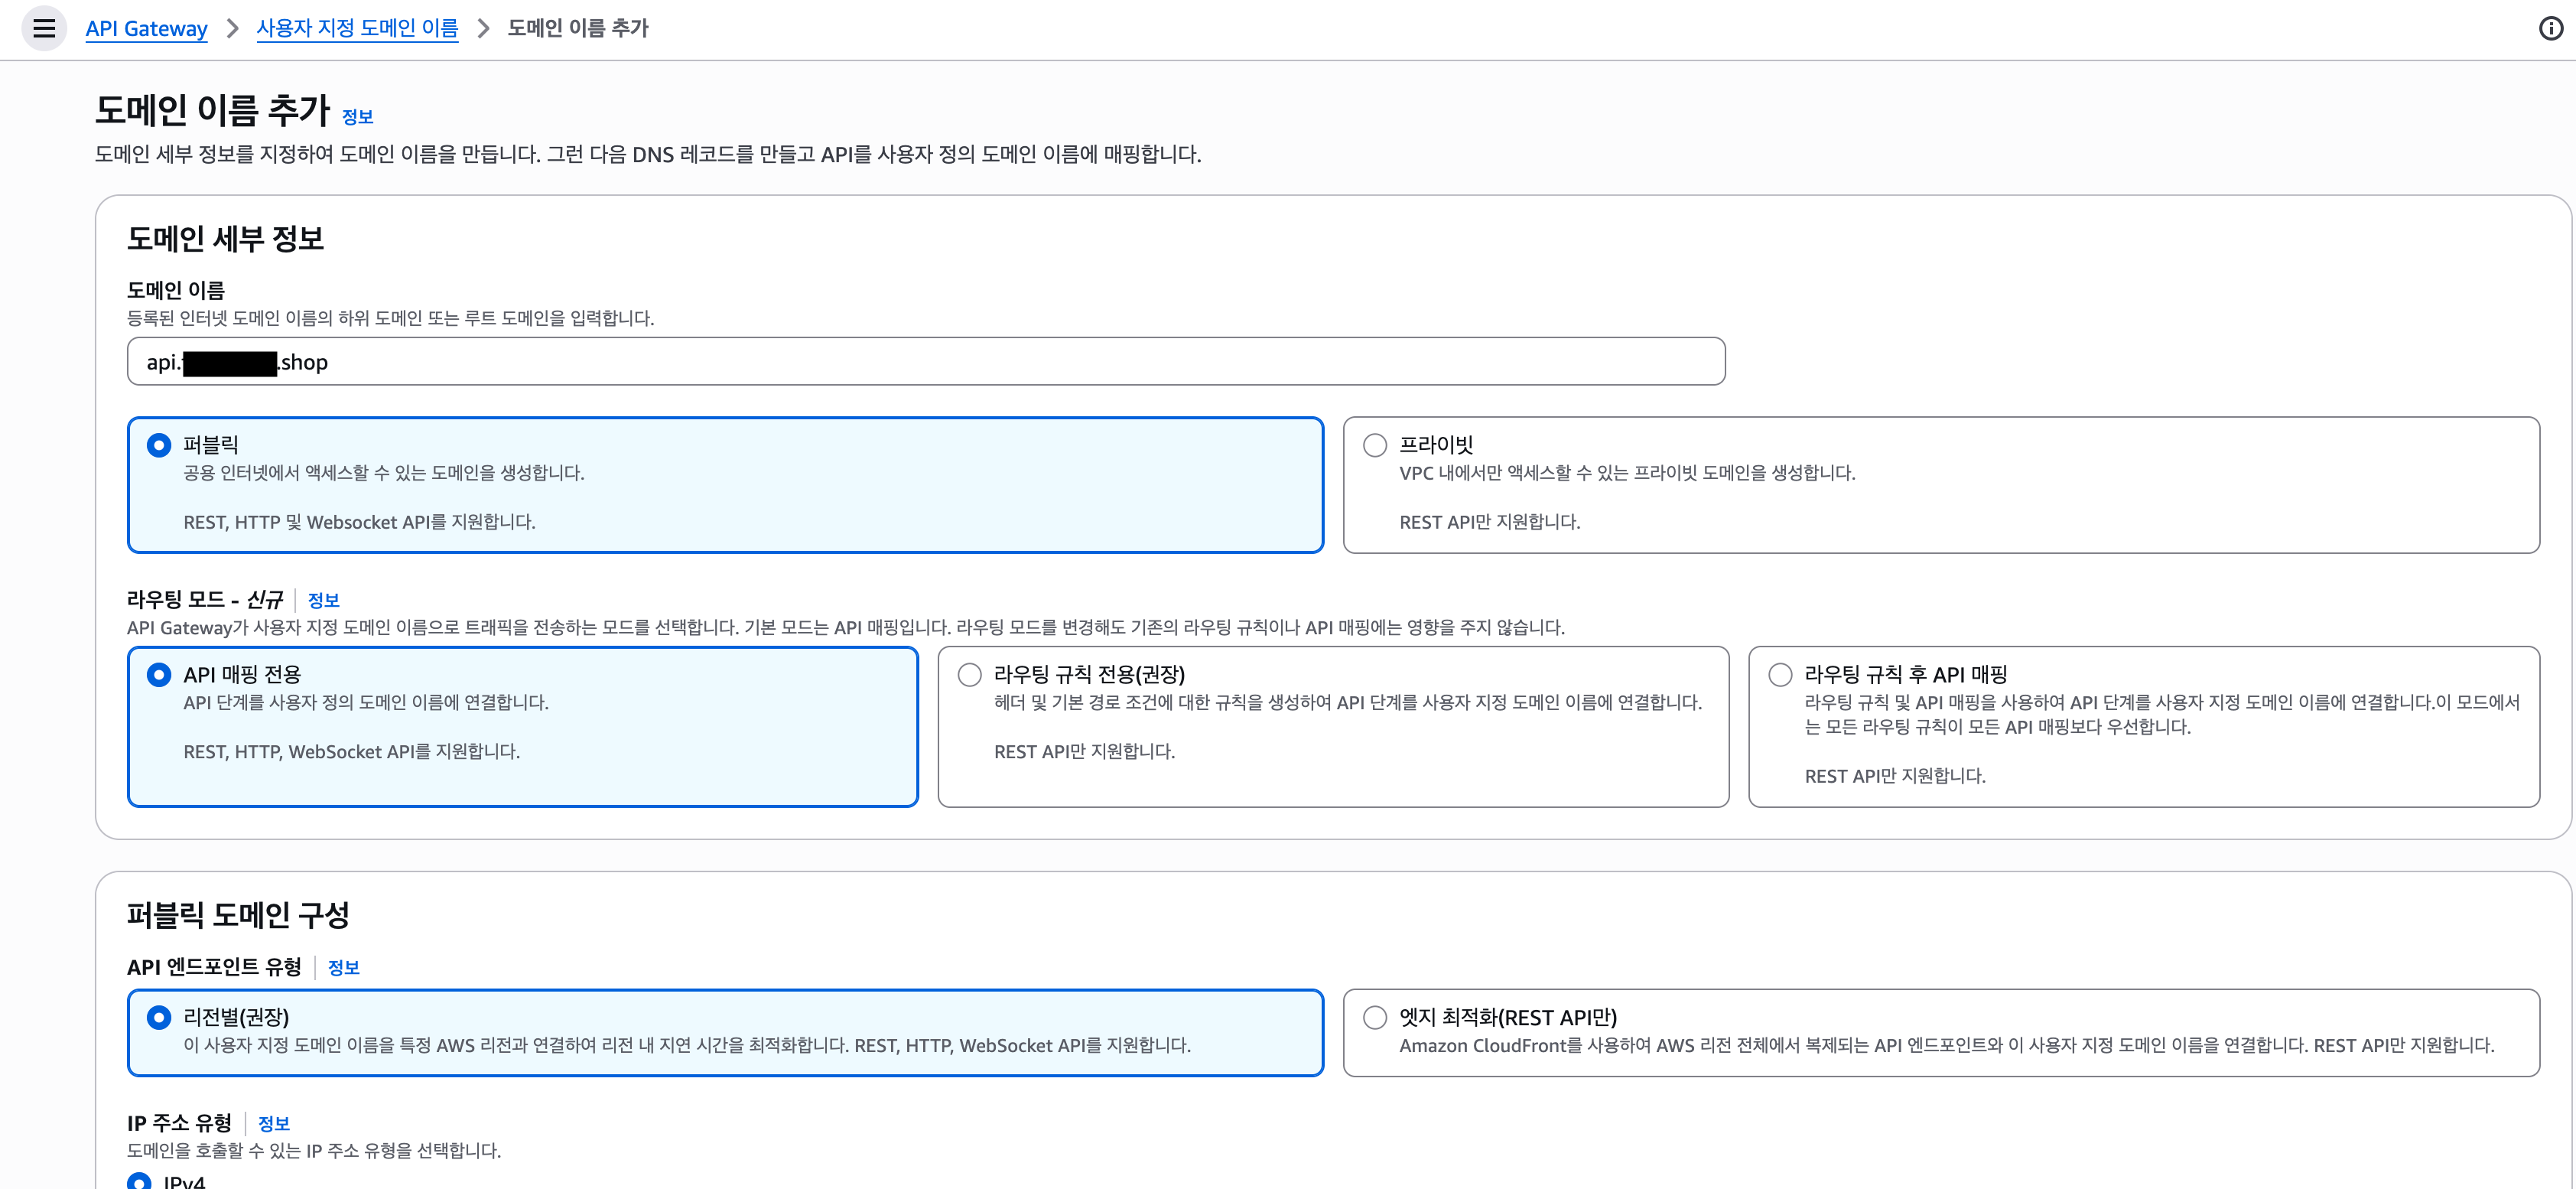
Task: Click the 정보 link beside 도메인 이름 추가
Action: 357,117
